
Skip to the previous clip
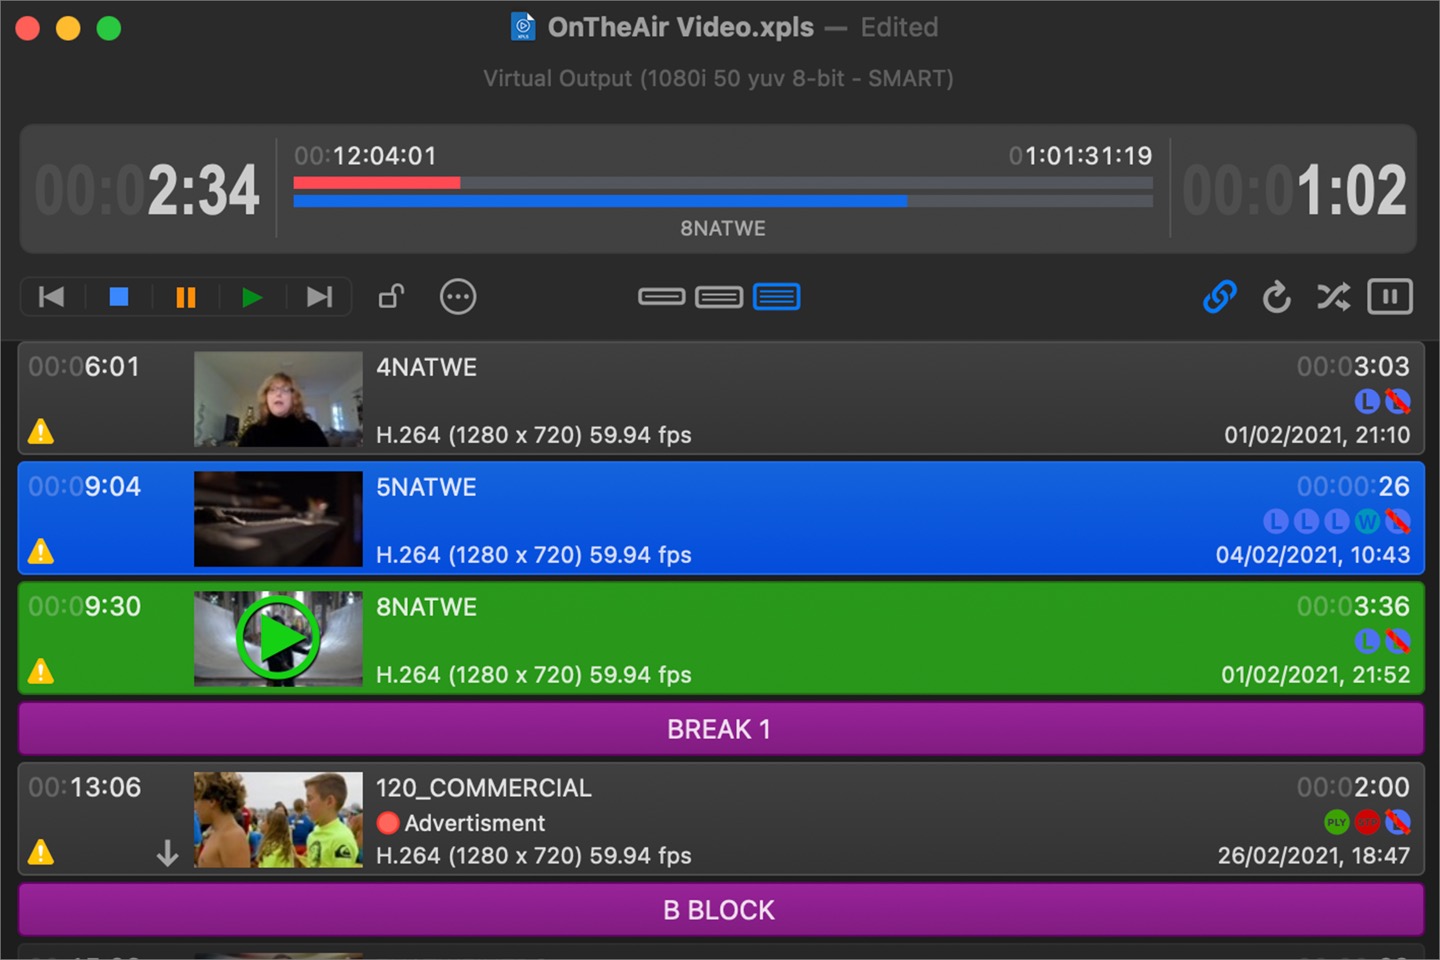(x=51, y=297)
